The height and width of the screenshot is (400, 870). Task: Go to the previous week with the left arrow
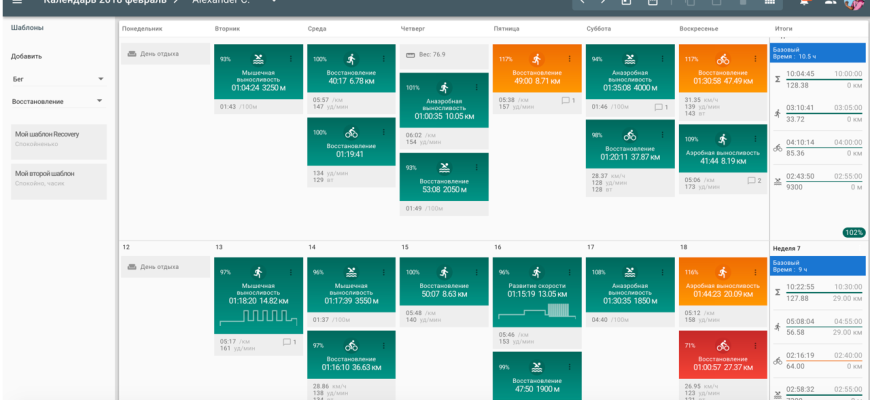583,3
